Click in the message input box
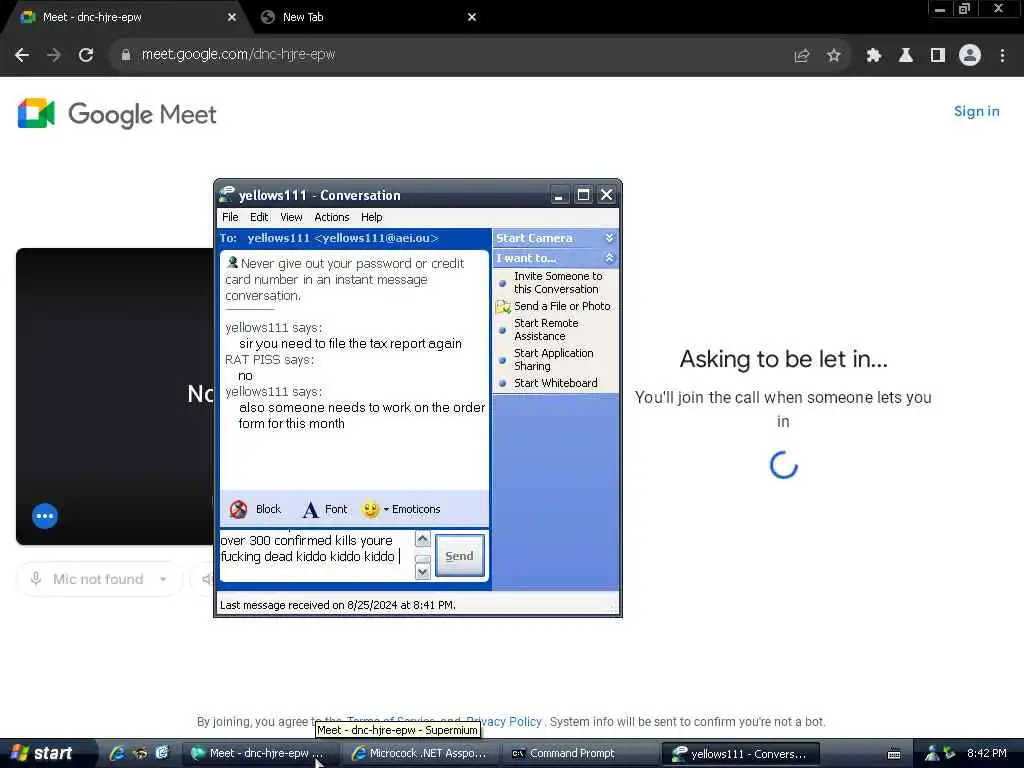This screenshot has width=1024, height=768. [x=317, y=555]
